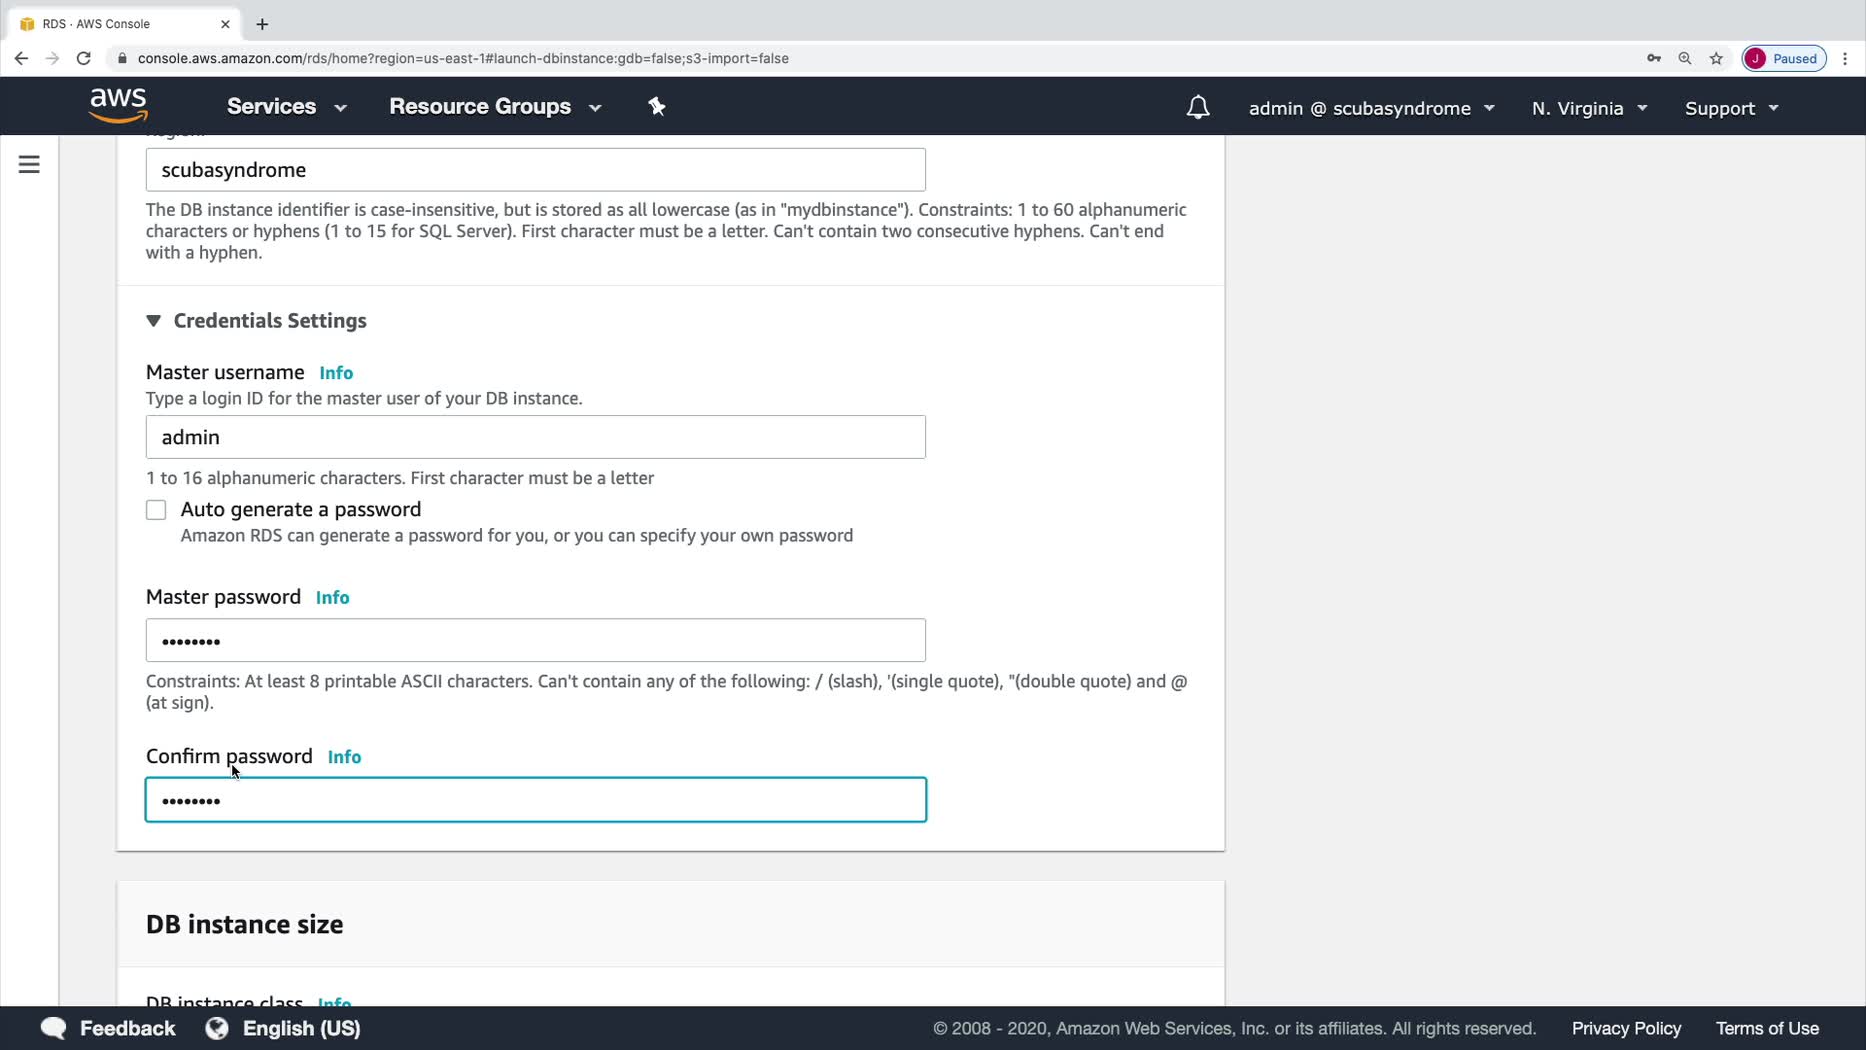Viewport: 1866px width, 1050px height.
Task: Select the English (US) language button
Action: point(283,1028)
